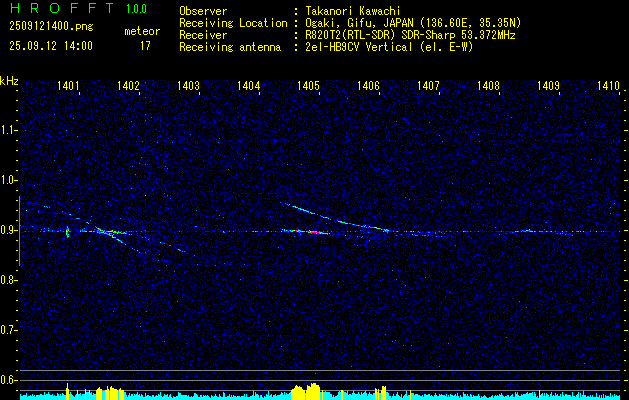Click the kHz axis unit label

point(9,81)
